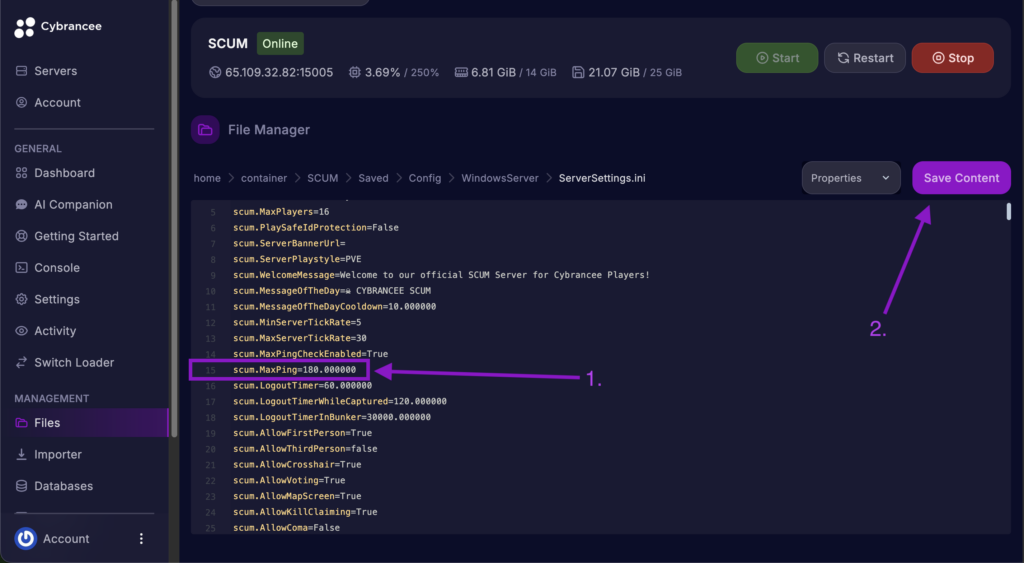Click the scum.PlaySafeIdProtection=False line
The width and height of the screenshot is (1024, 563).
pos(315,227)
